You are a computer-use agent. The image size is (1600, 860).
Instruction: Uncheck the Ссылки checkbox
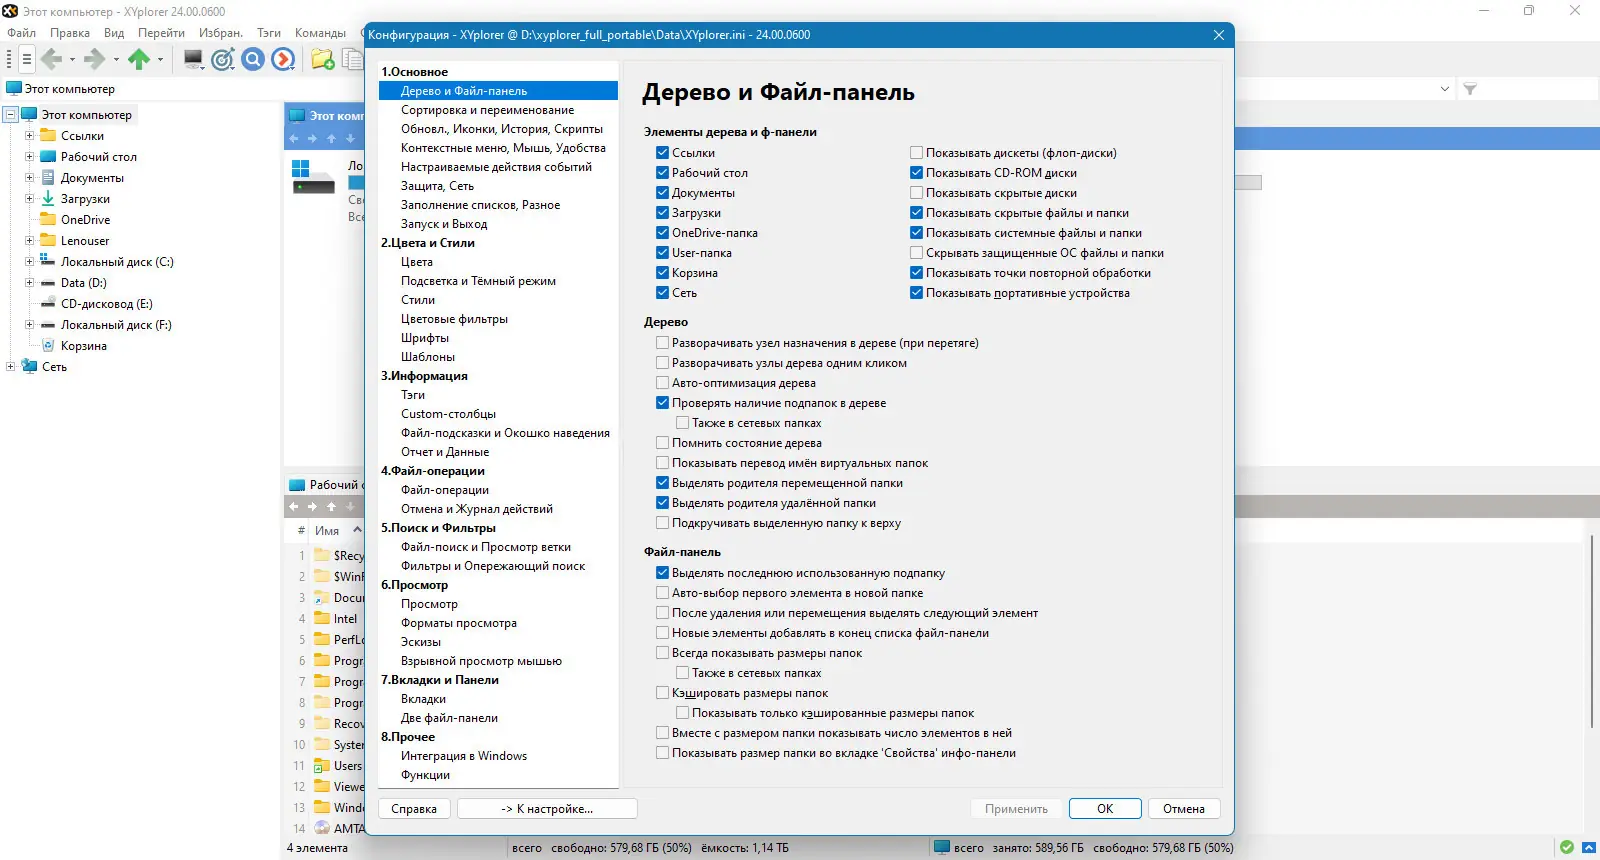pos(662,153)
